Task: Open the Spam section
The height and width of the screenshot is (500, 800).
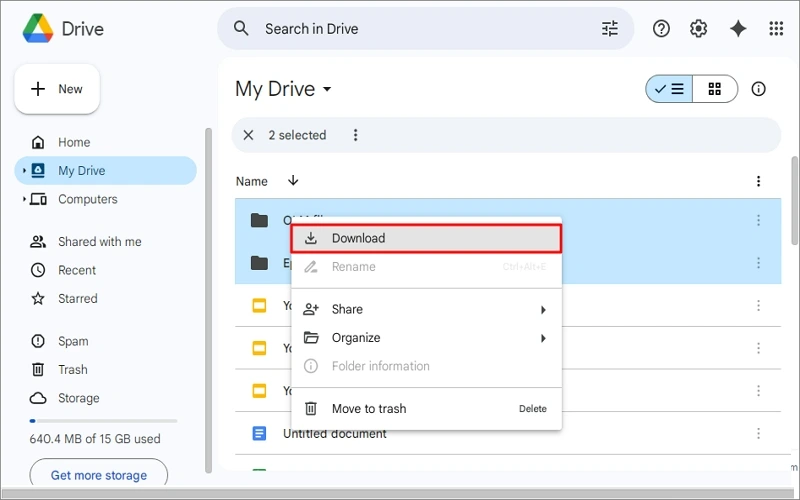Action: coord(106,341)
